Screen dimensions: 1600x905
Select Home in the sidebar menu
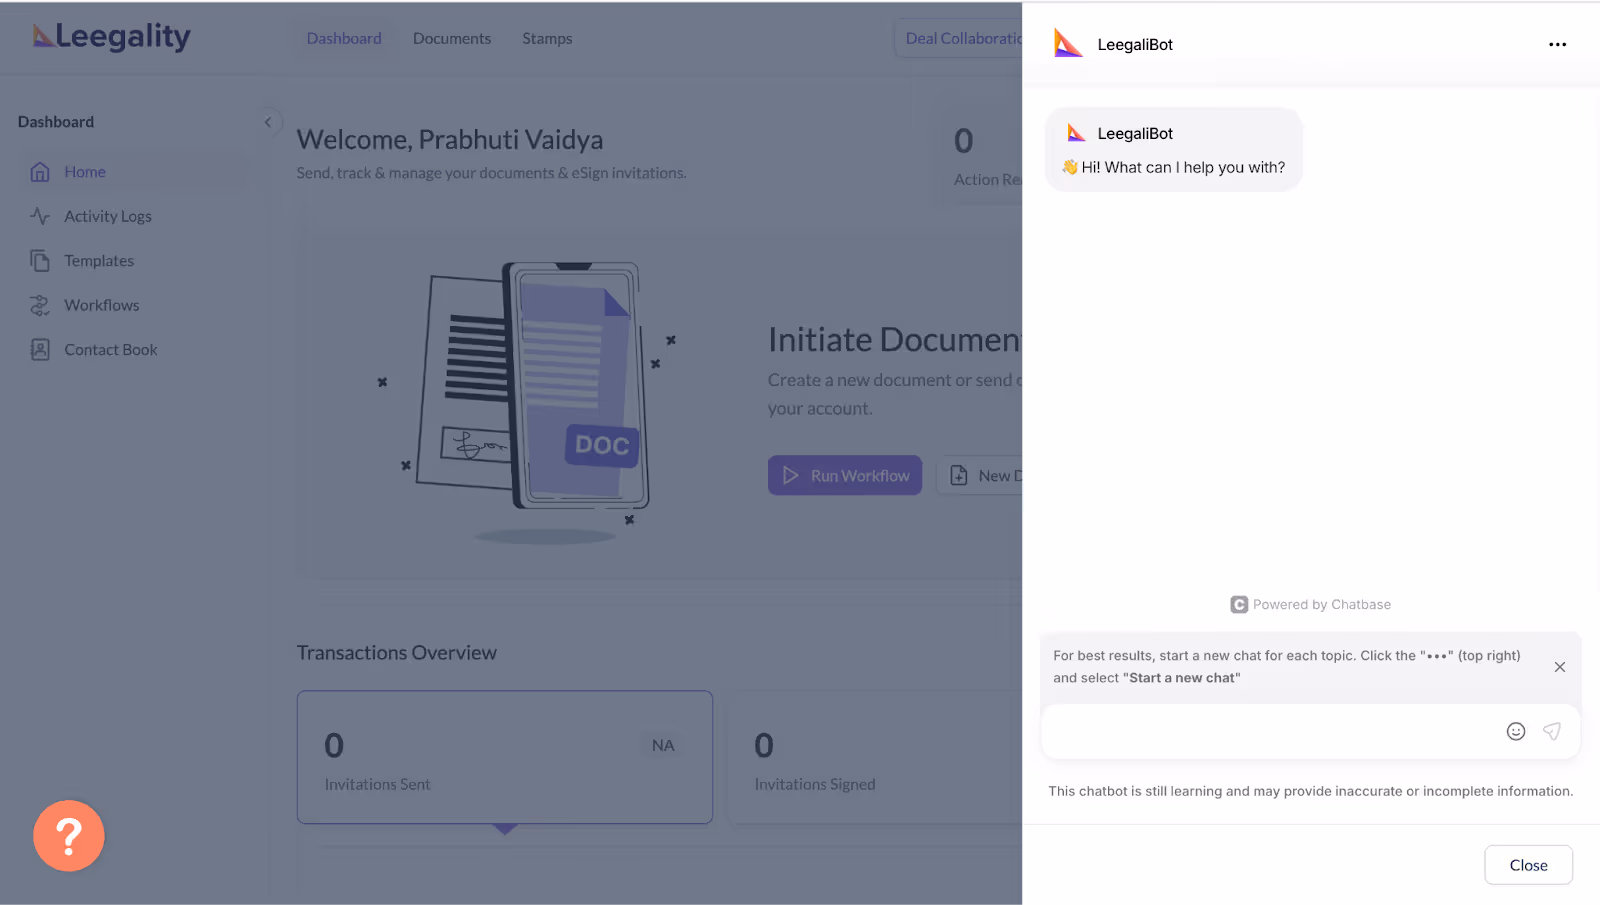pos(135,172)
